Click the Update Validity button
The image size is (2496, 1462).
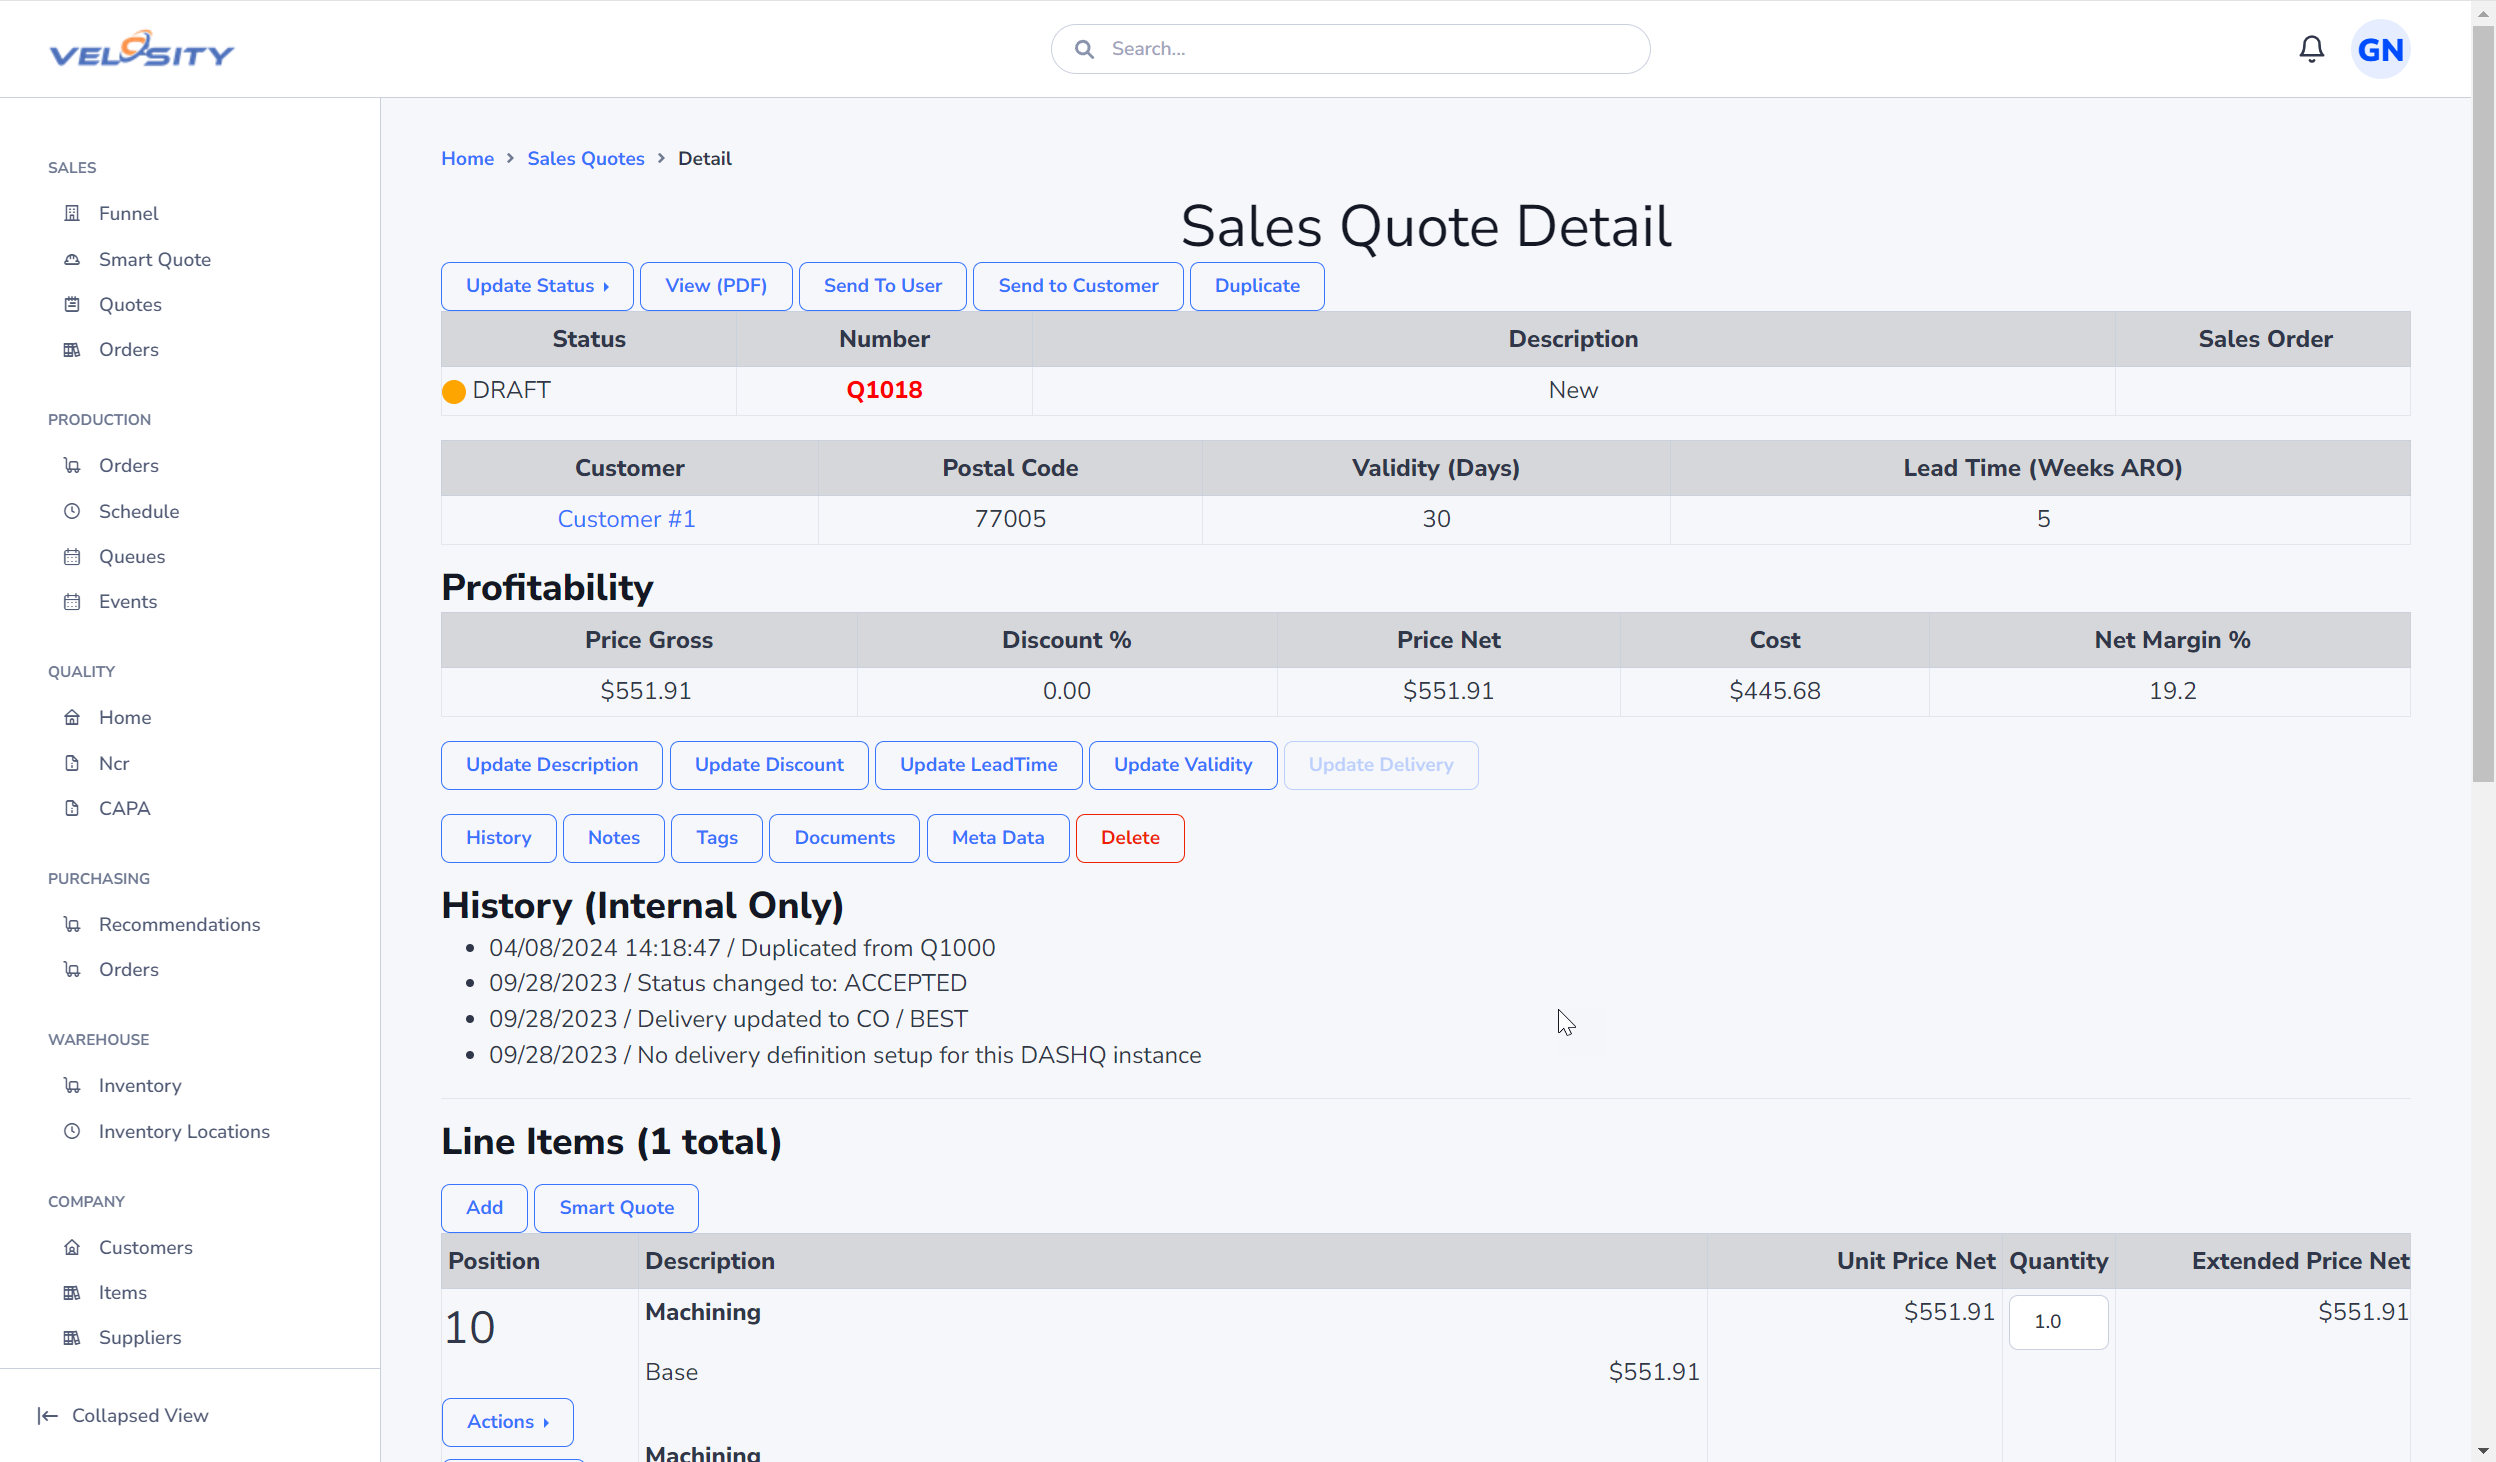coord(1183,765)
